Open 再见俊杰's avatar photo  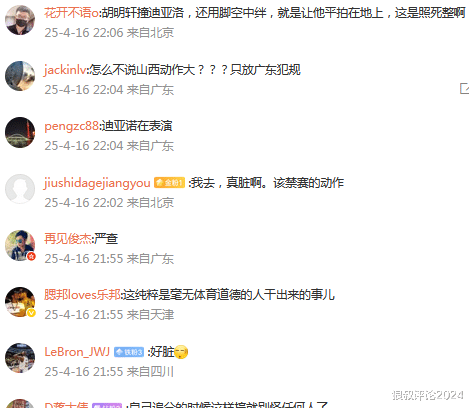point(20,245)
